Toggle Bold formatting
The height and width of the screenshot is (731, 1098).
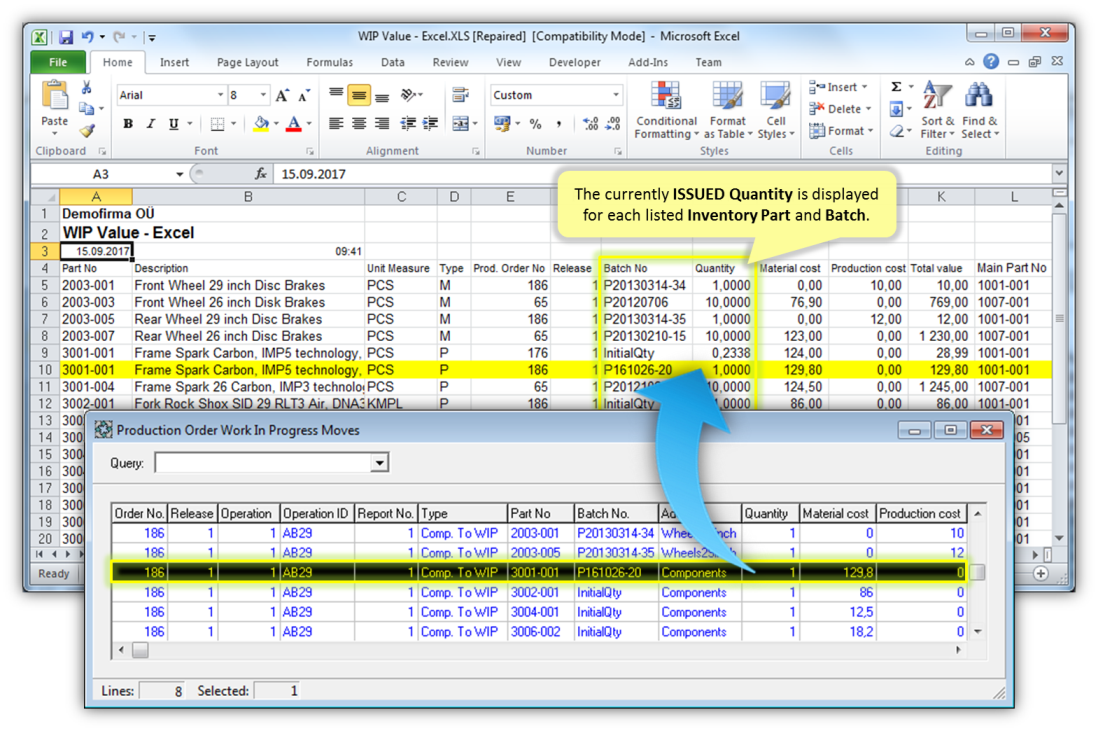coord(127,124)
